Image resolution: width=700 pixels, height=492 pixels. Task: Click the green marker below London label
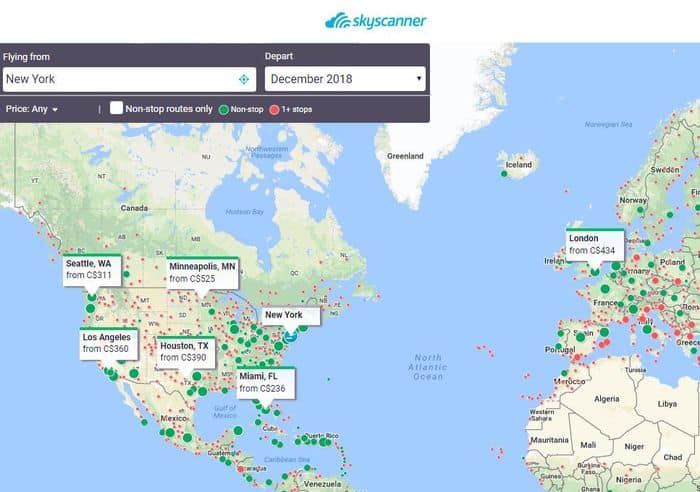pos(595,271)
